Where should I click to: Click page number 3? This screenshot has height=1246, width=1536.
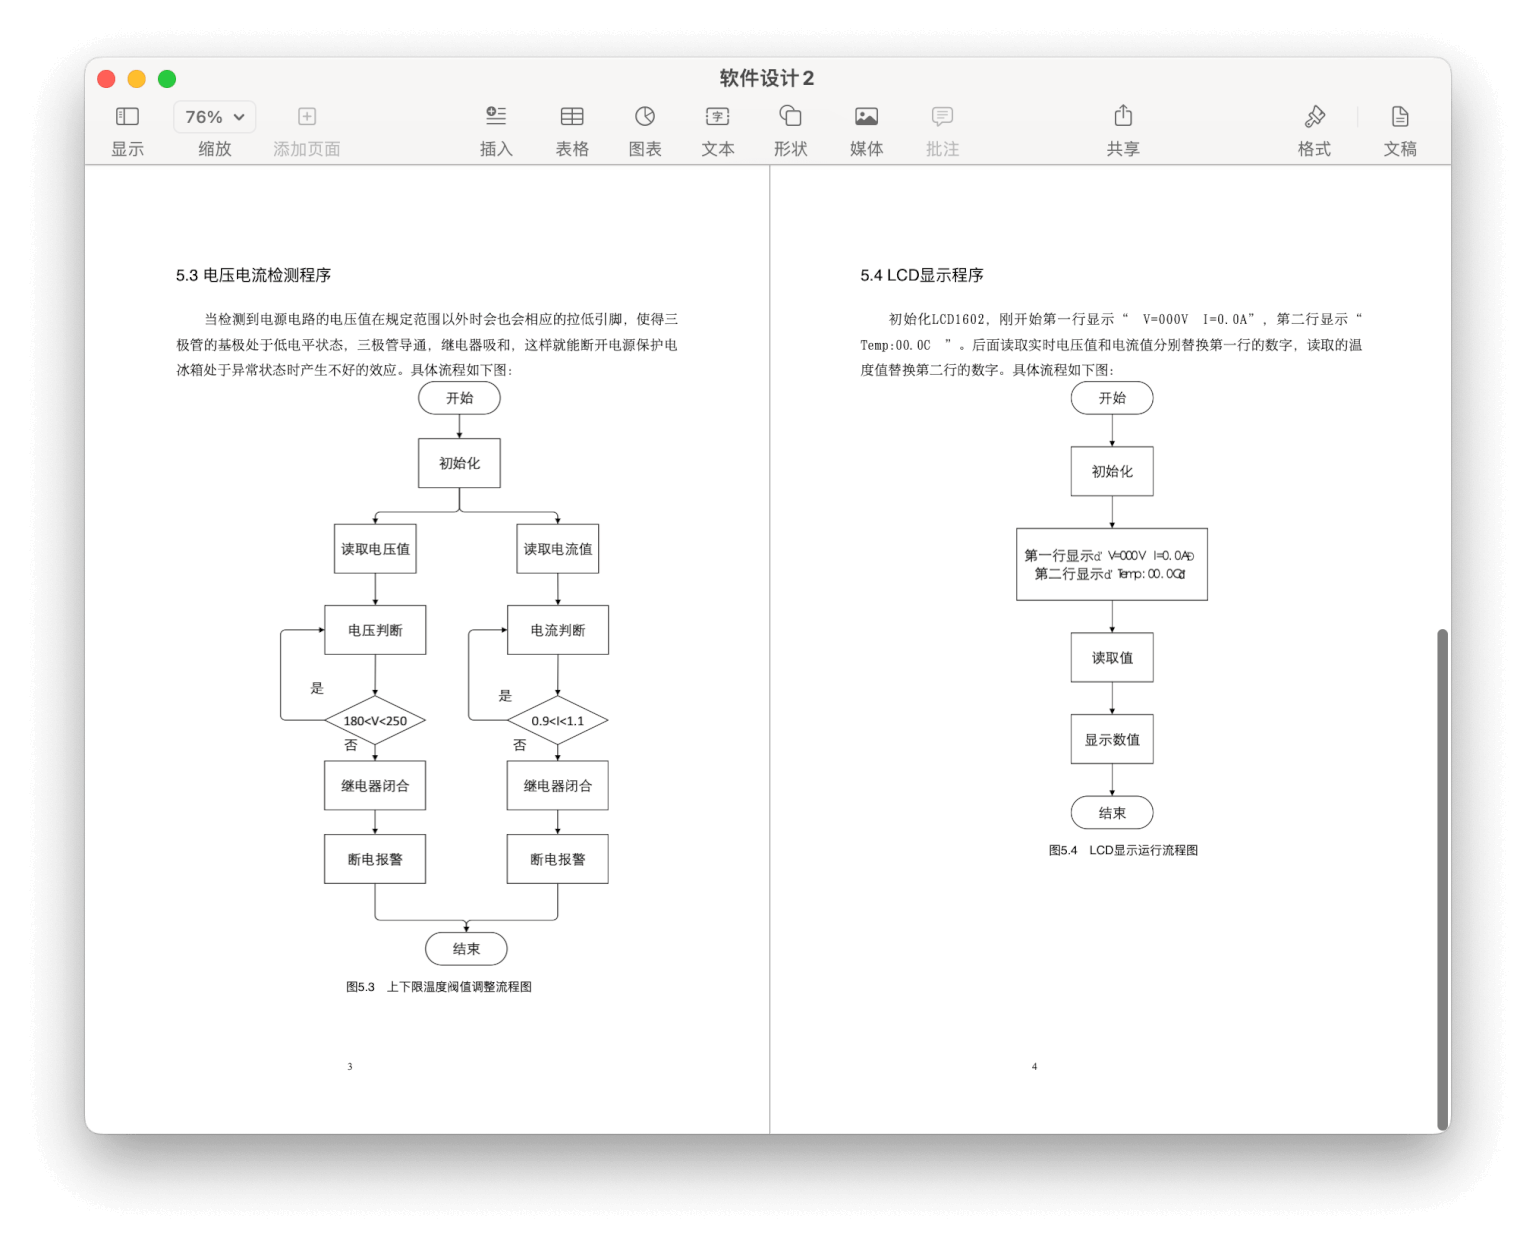tap(350, 1067)
